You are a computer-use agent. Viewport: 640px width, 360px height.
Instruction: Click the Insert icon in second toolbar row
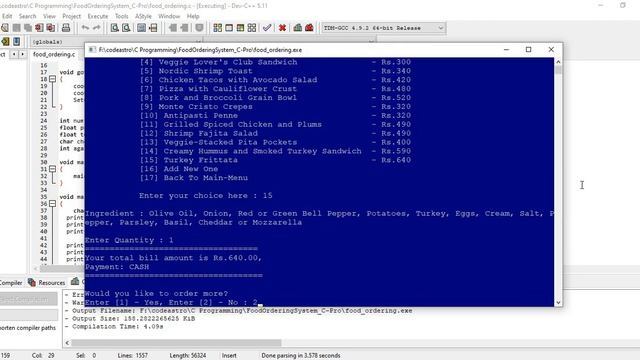5,42
